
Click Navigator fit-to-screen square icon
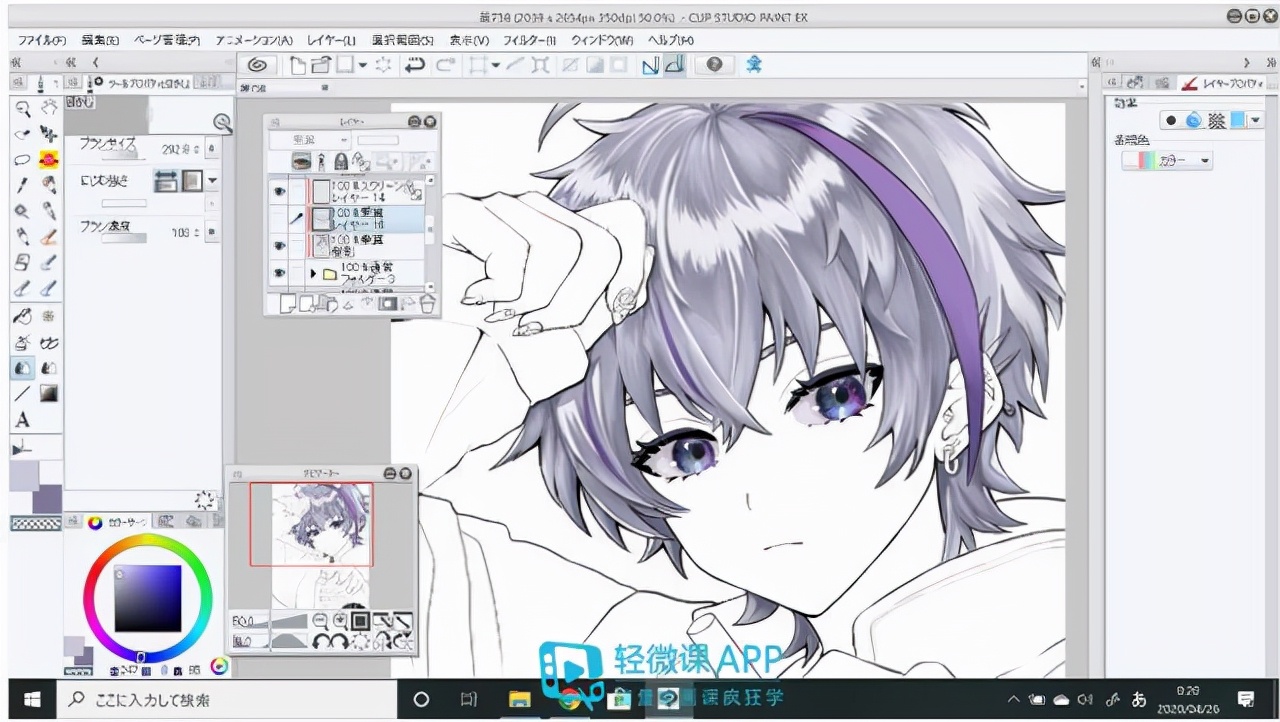pyautogui.click(x=360, y=622)
